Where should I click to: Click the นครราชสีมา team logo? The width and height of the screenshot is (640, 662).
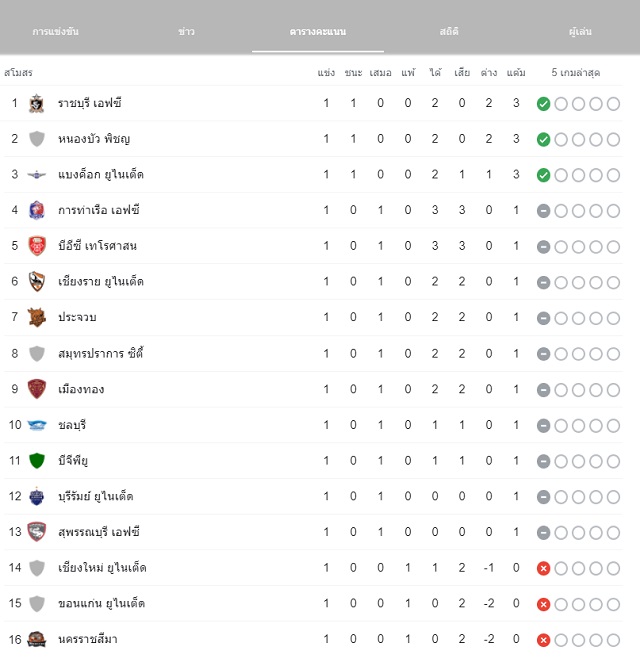click(x=36, y=639)
